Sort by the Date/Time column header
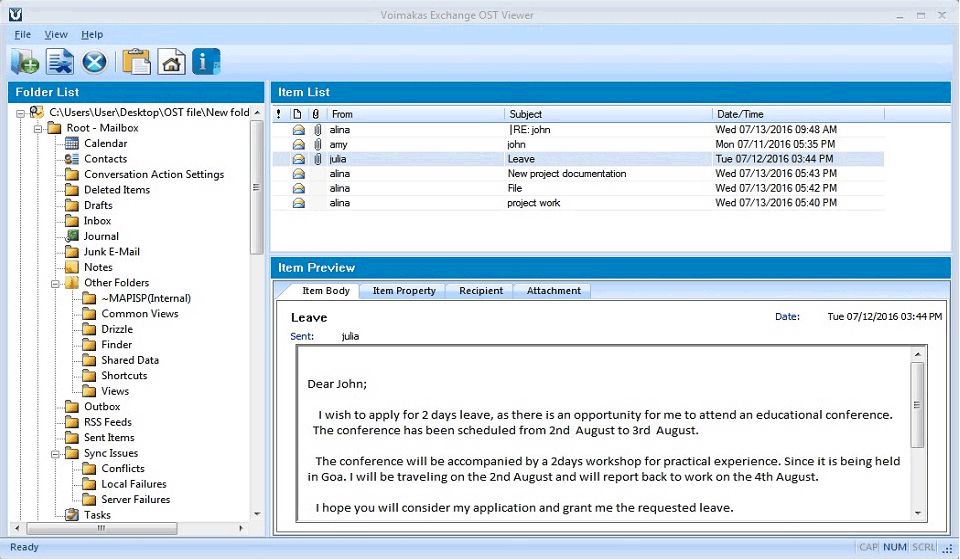This screenshot has height=560, width=960. click(x=798, y=114)
